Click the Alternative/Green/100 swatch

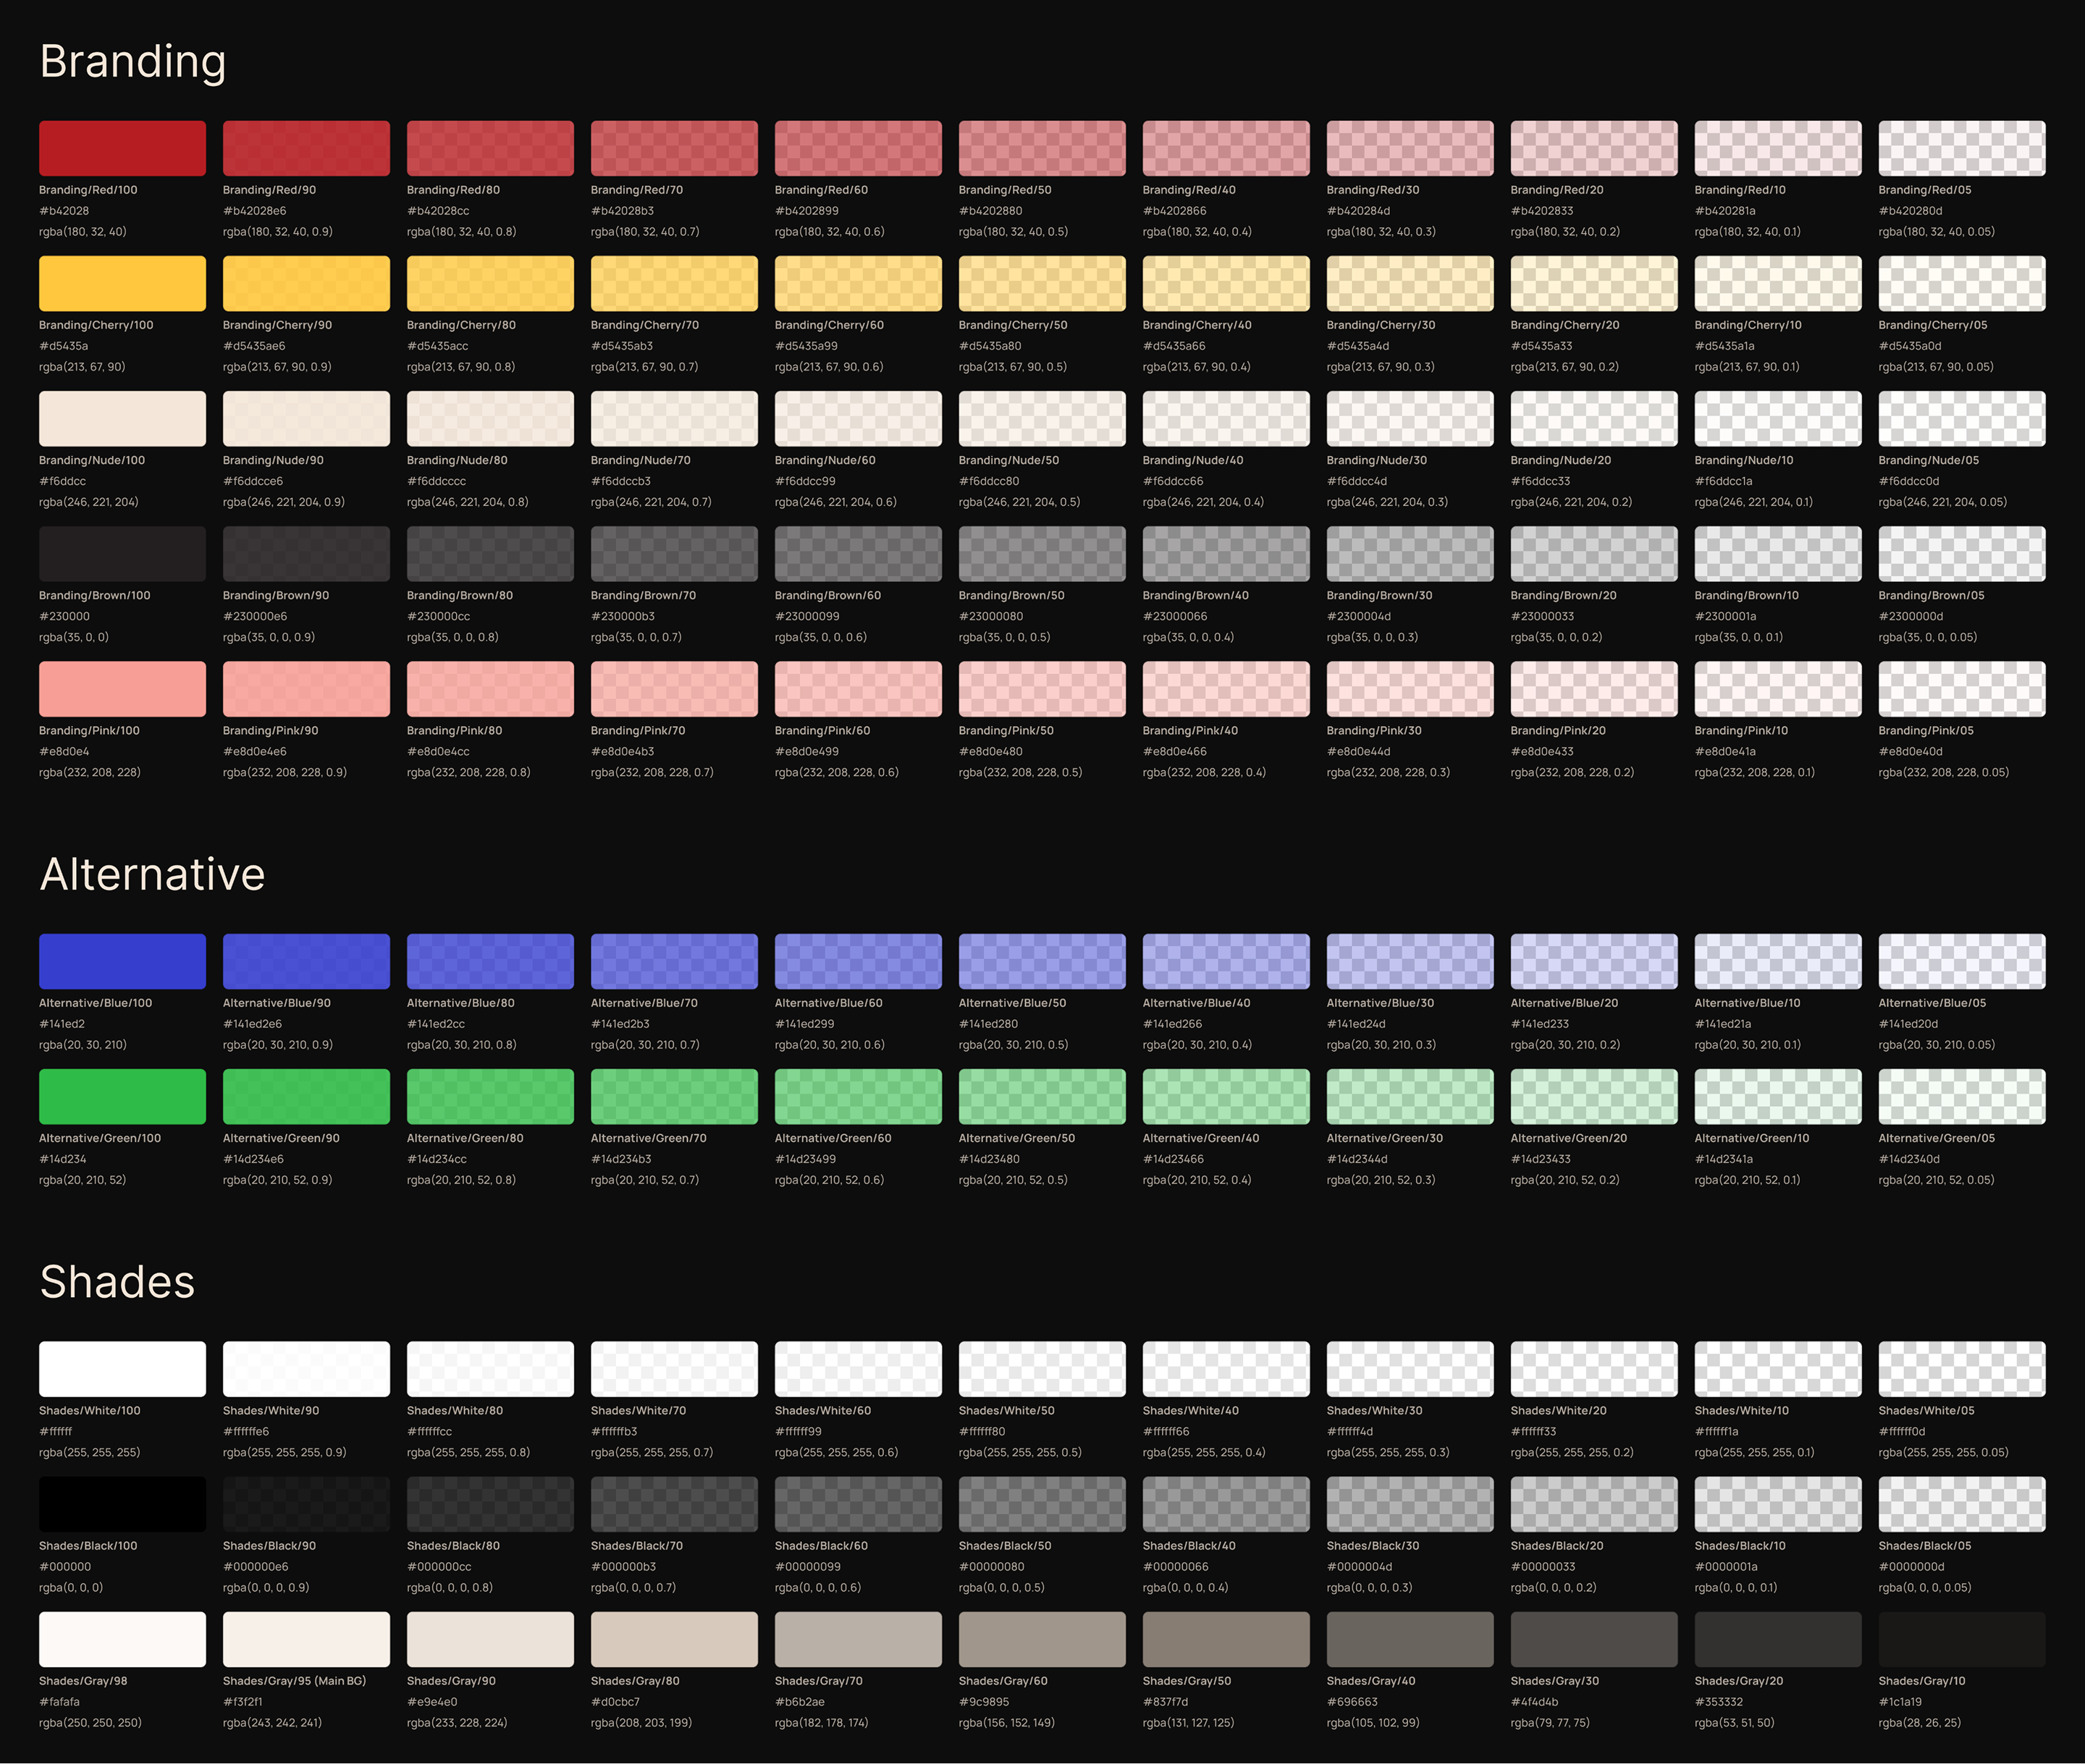pos(122,1096)
